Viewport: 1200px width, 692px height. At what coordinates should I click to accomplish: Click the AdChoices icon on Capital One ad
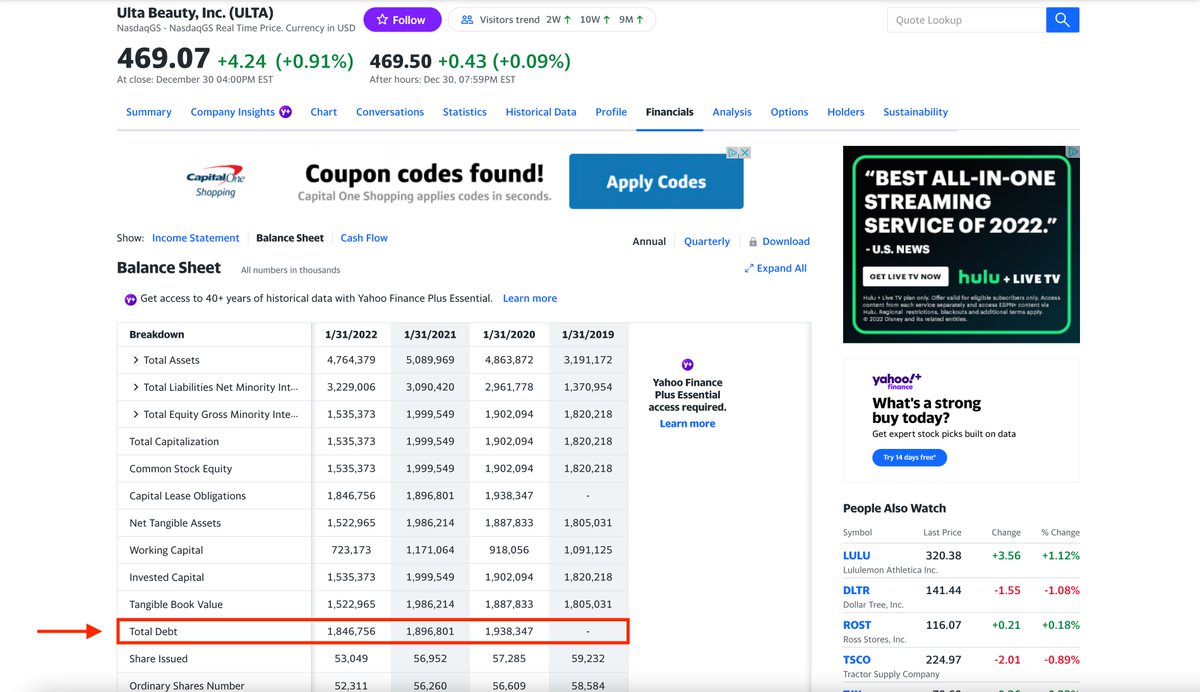click(733, 153)
